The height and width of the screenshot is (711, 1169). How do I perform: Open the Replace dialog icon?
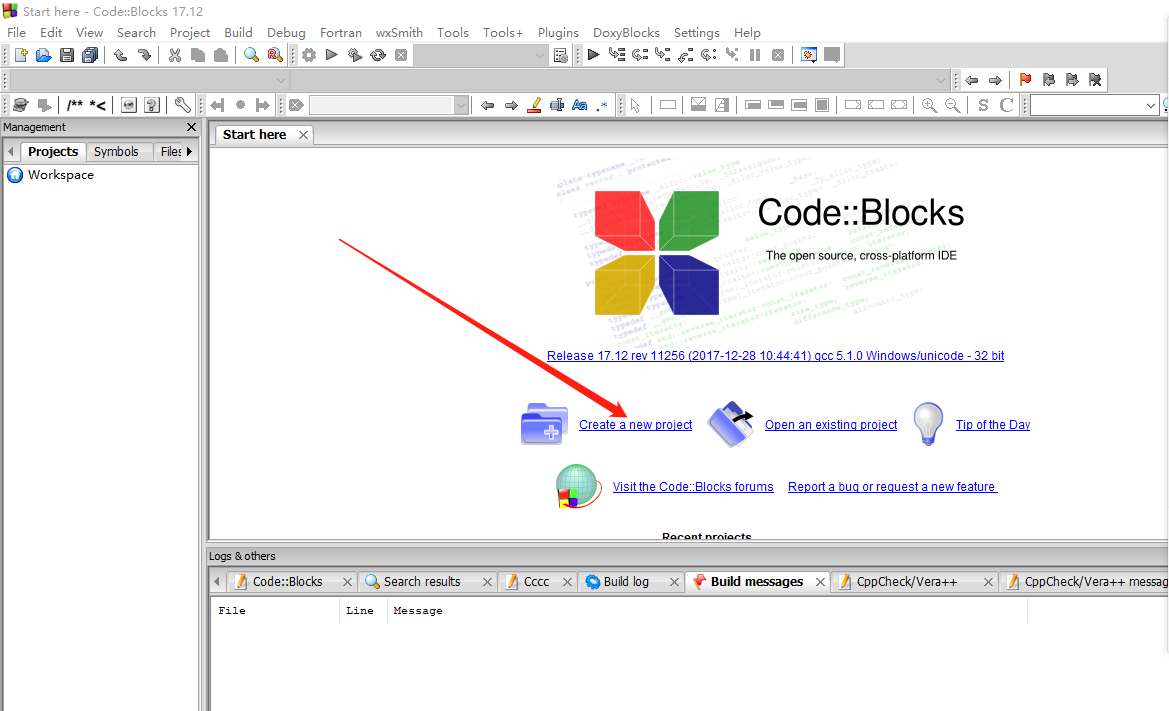274,55
